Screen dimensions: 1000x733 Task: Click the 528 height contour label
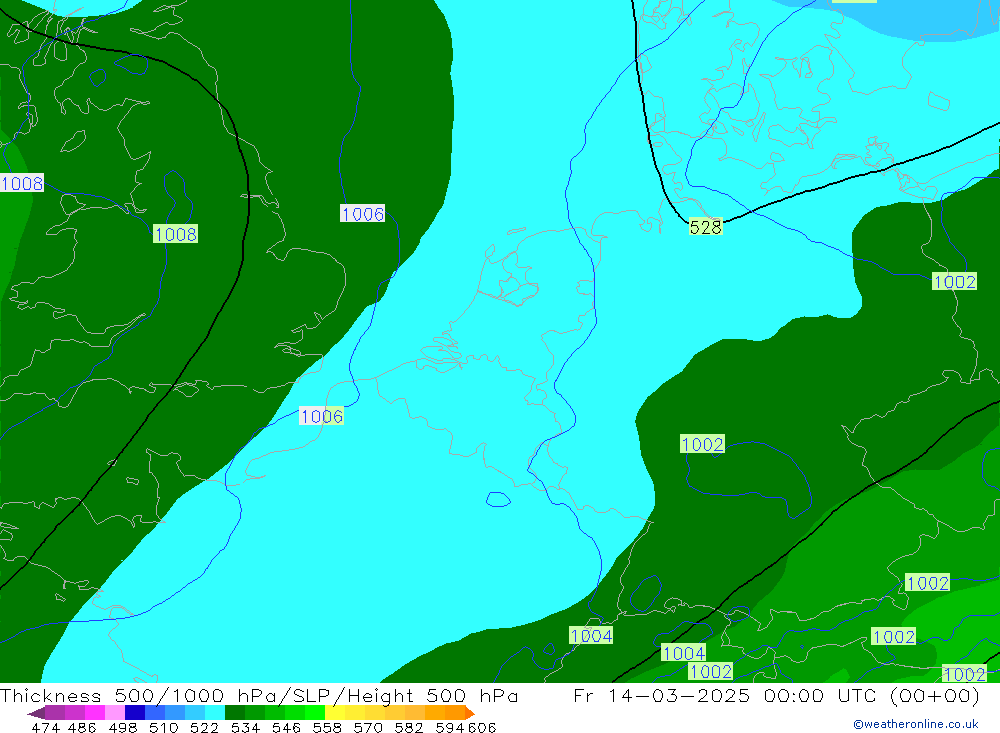tap(705, 226)
